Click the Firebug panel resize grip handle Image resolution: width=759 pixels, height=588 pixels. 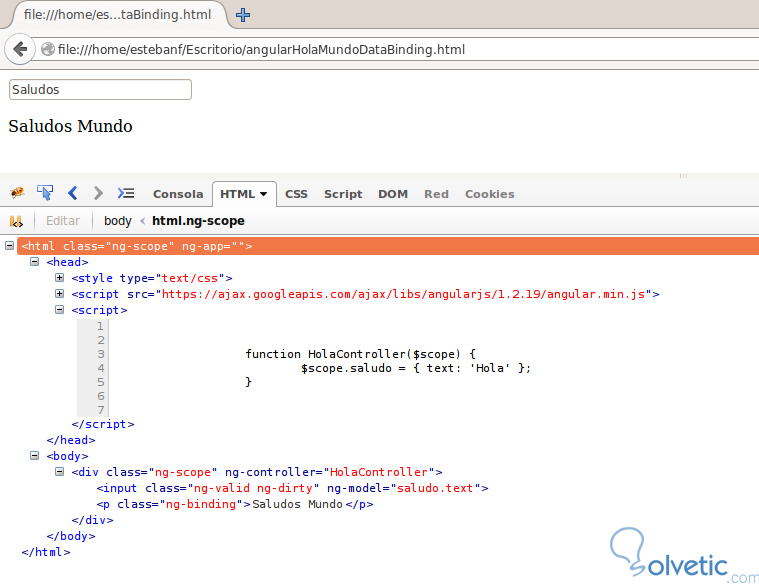pos(683,176)
